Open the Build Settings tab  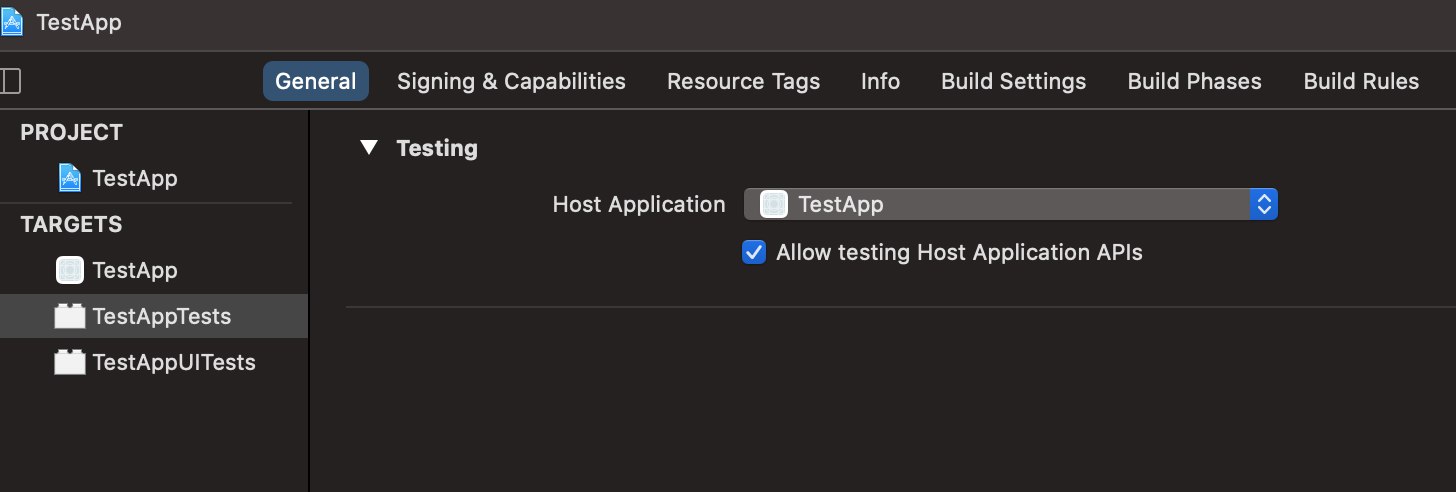pyautogui.click(x=1013, y=82)
